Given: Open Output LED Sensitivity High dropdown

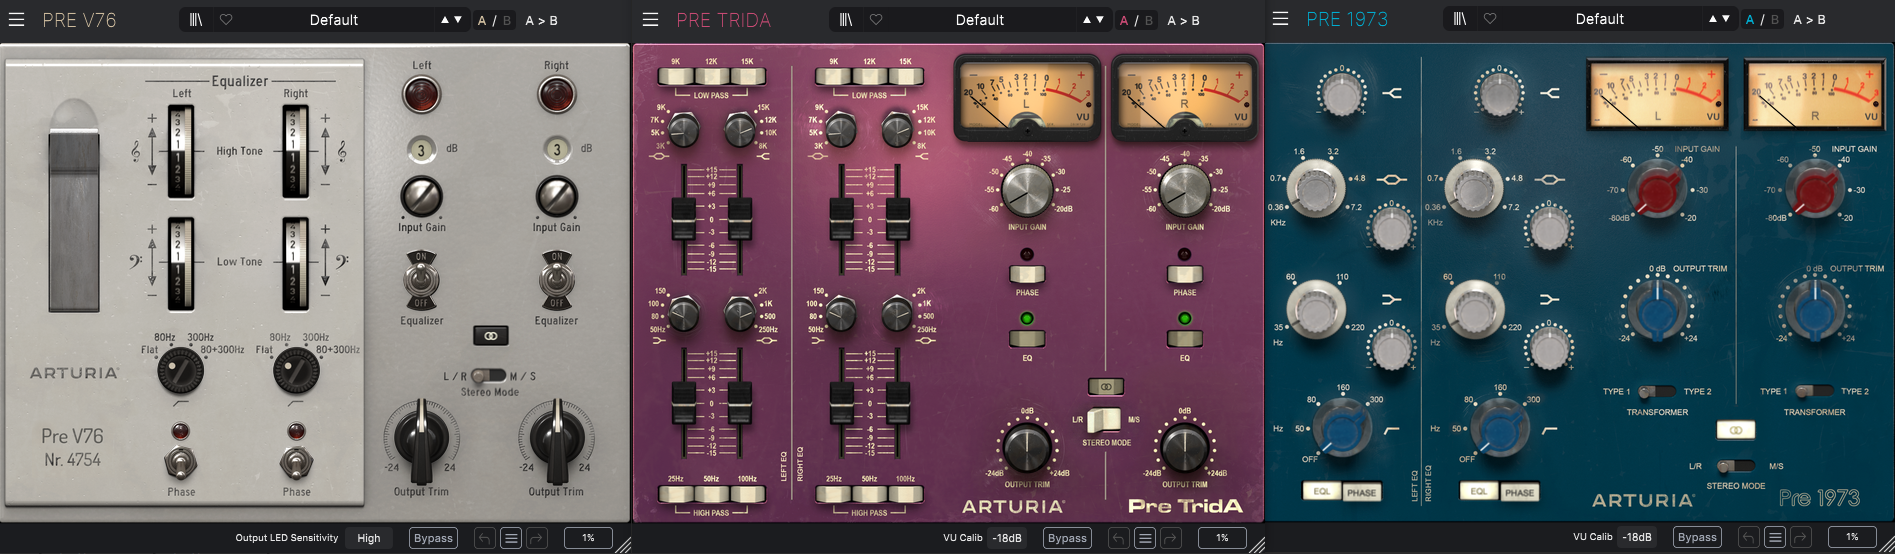Looking at the screenshot, I should (x=369, y=538).
